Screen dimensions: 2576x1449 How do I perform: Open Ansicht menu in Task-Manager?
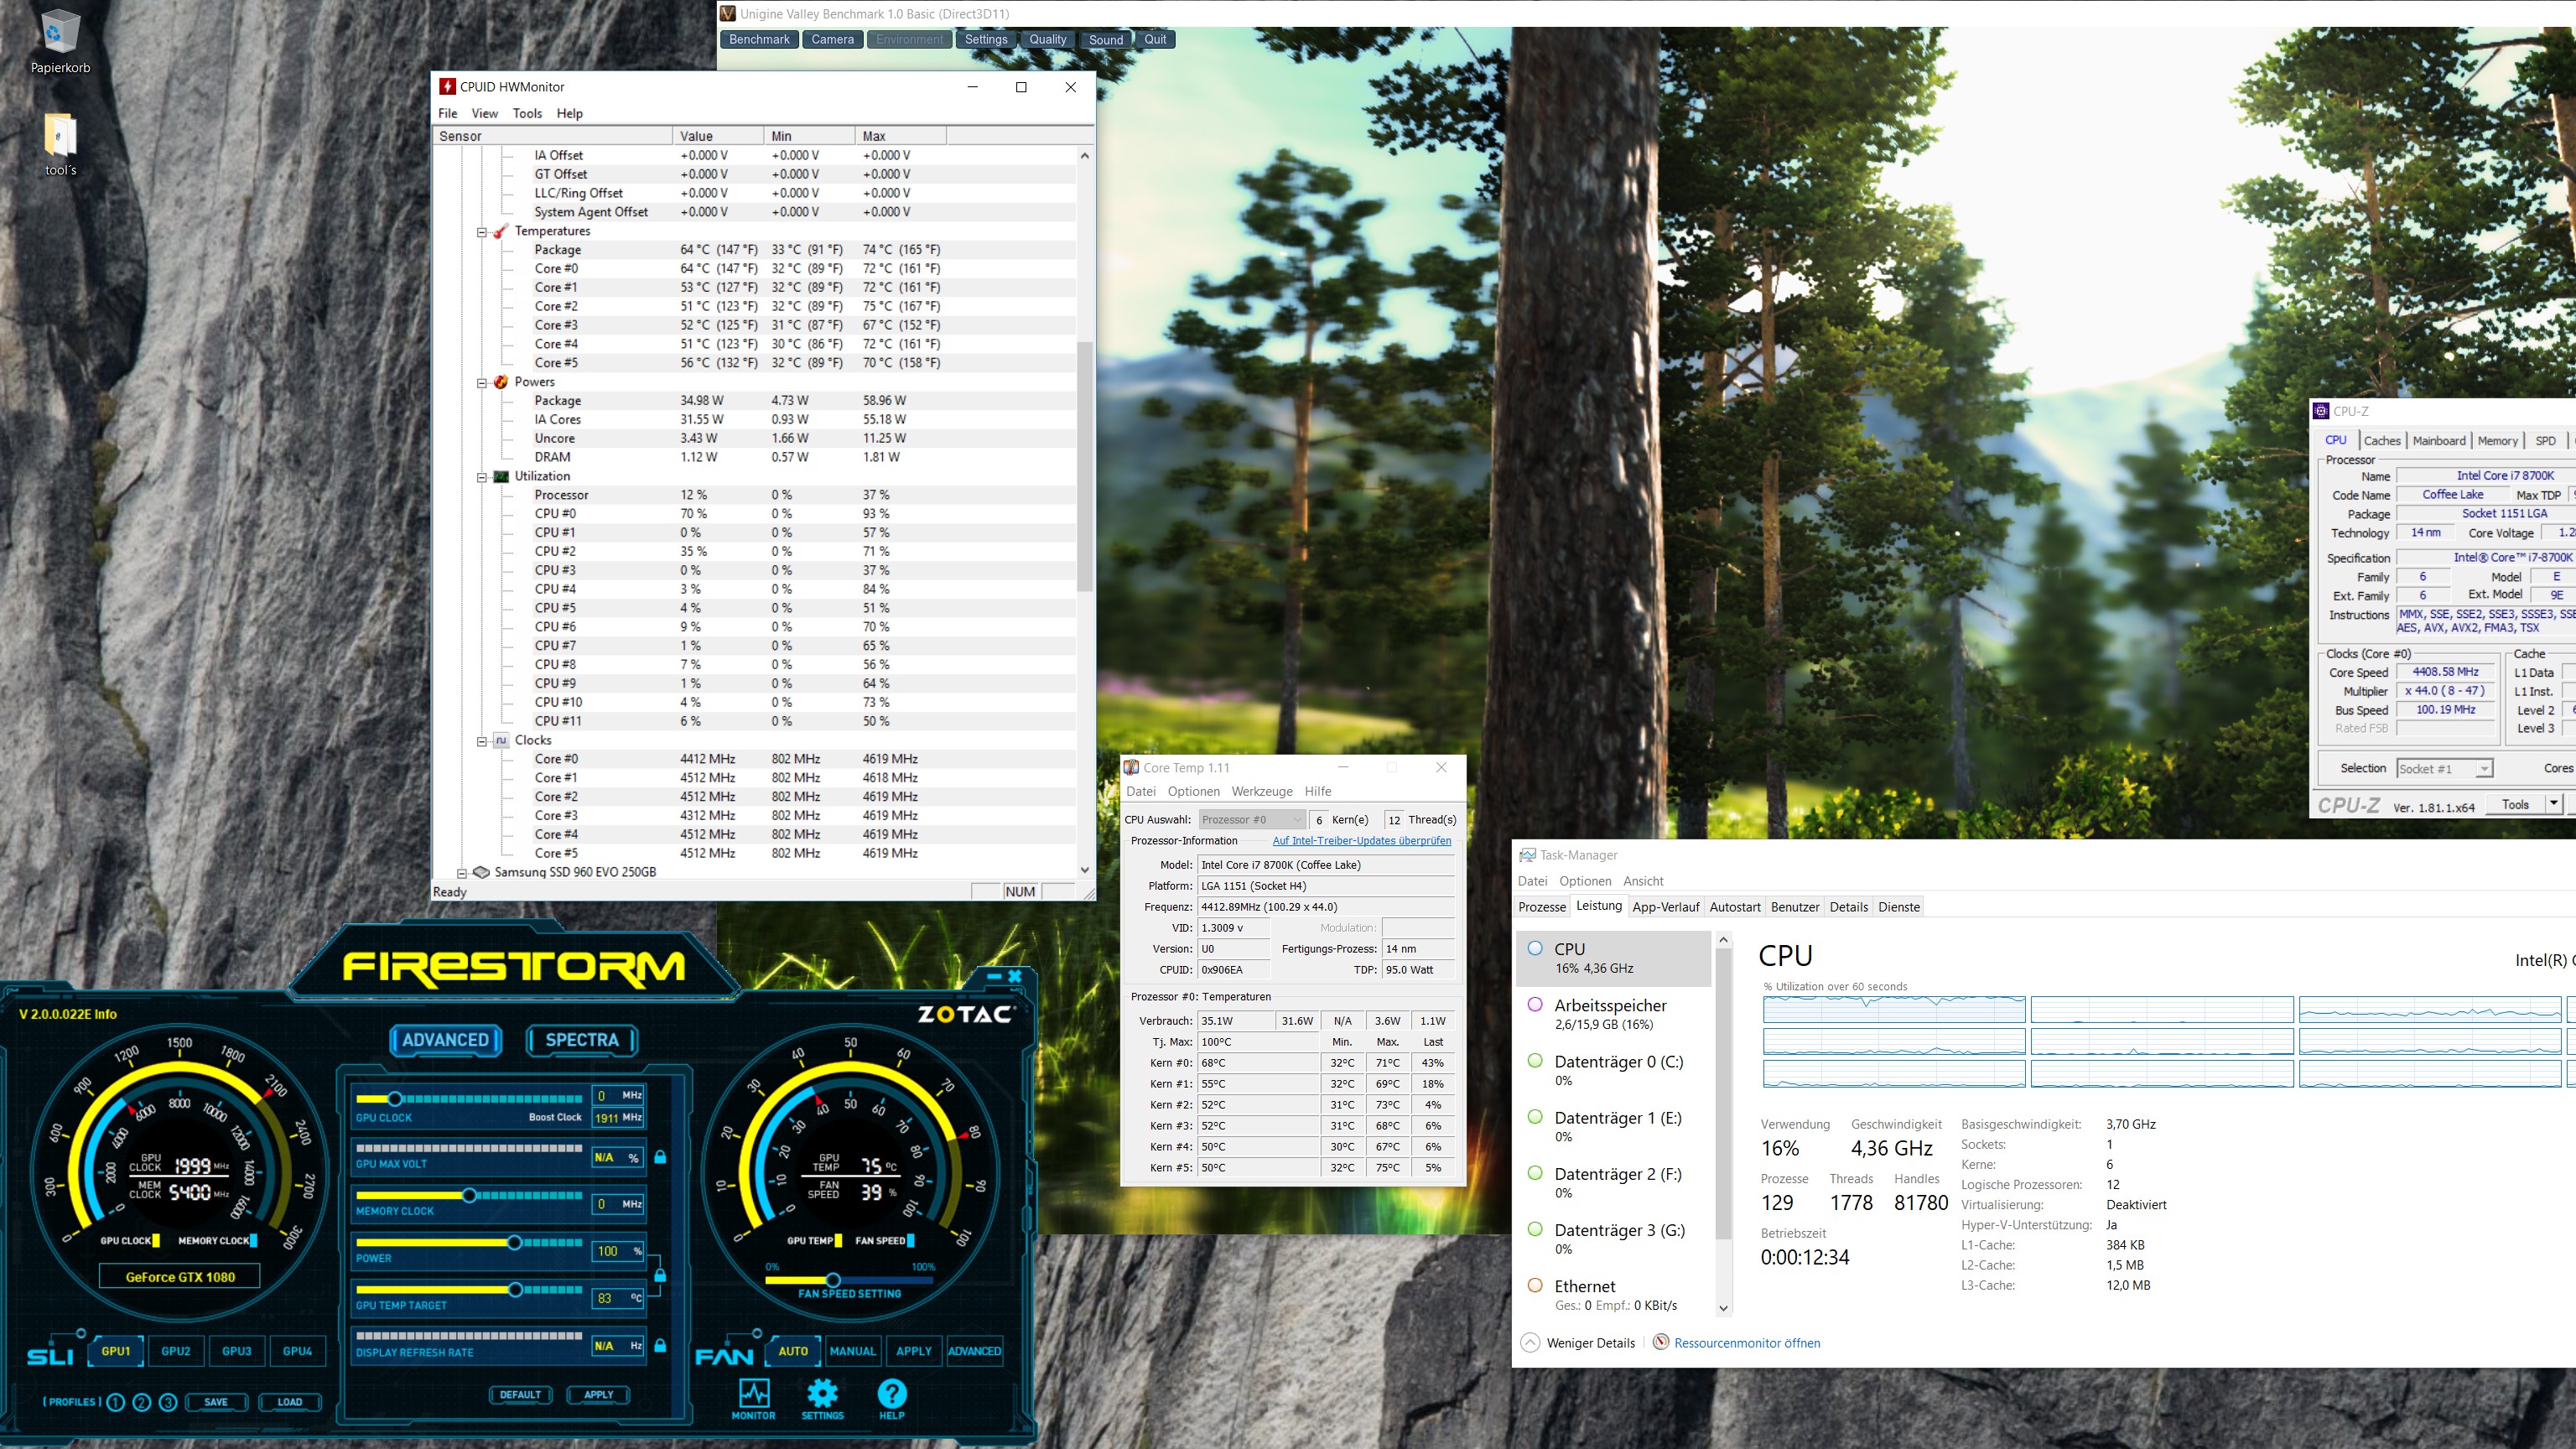1643,881
